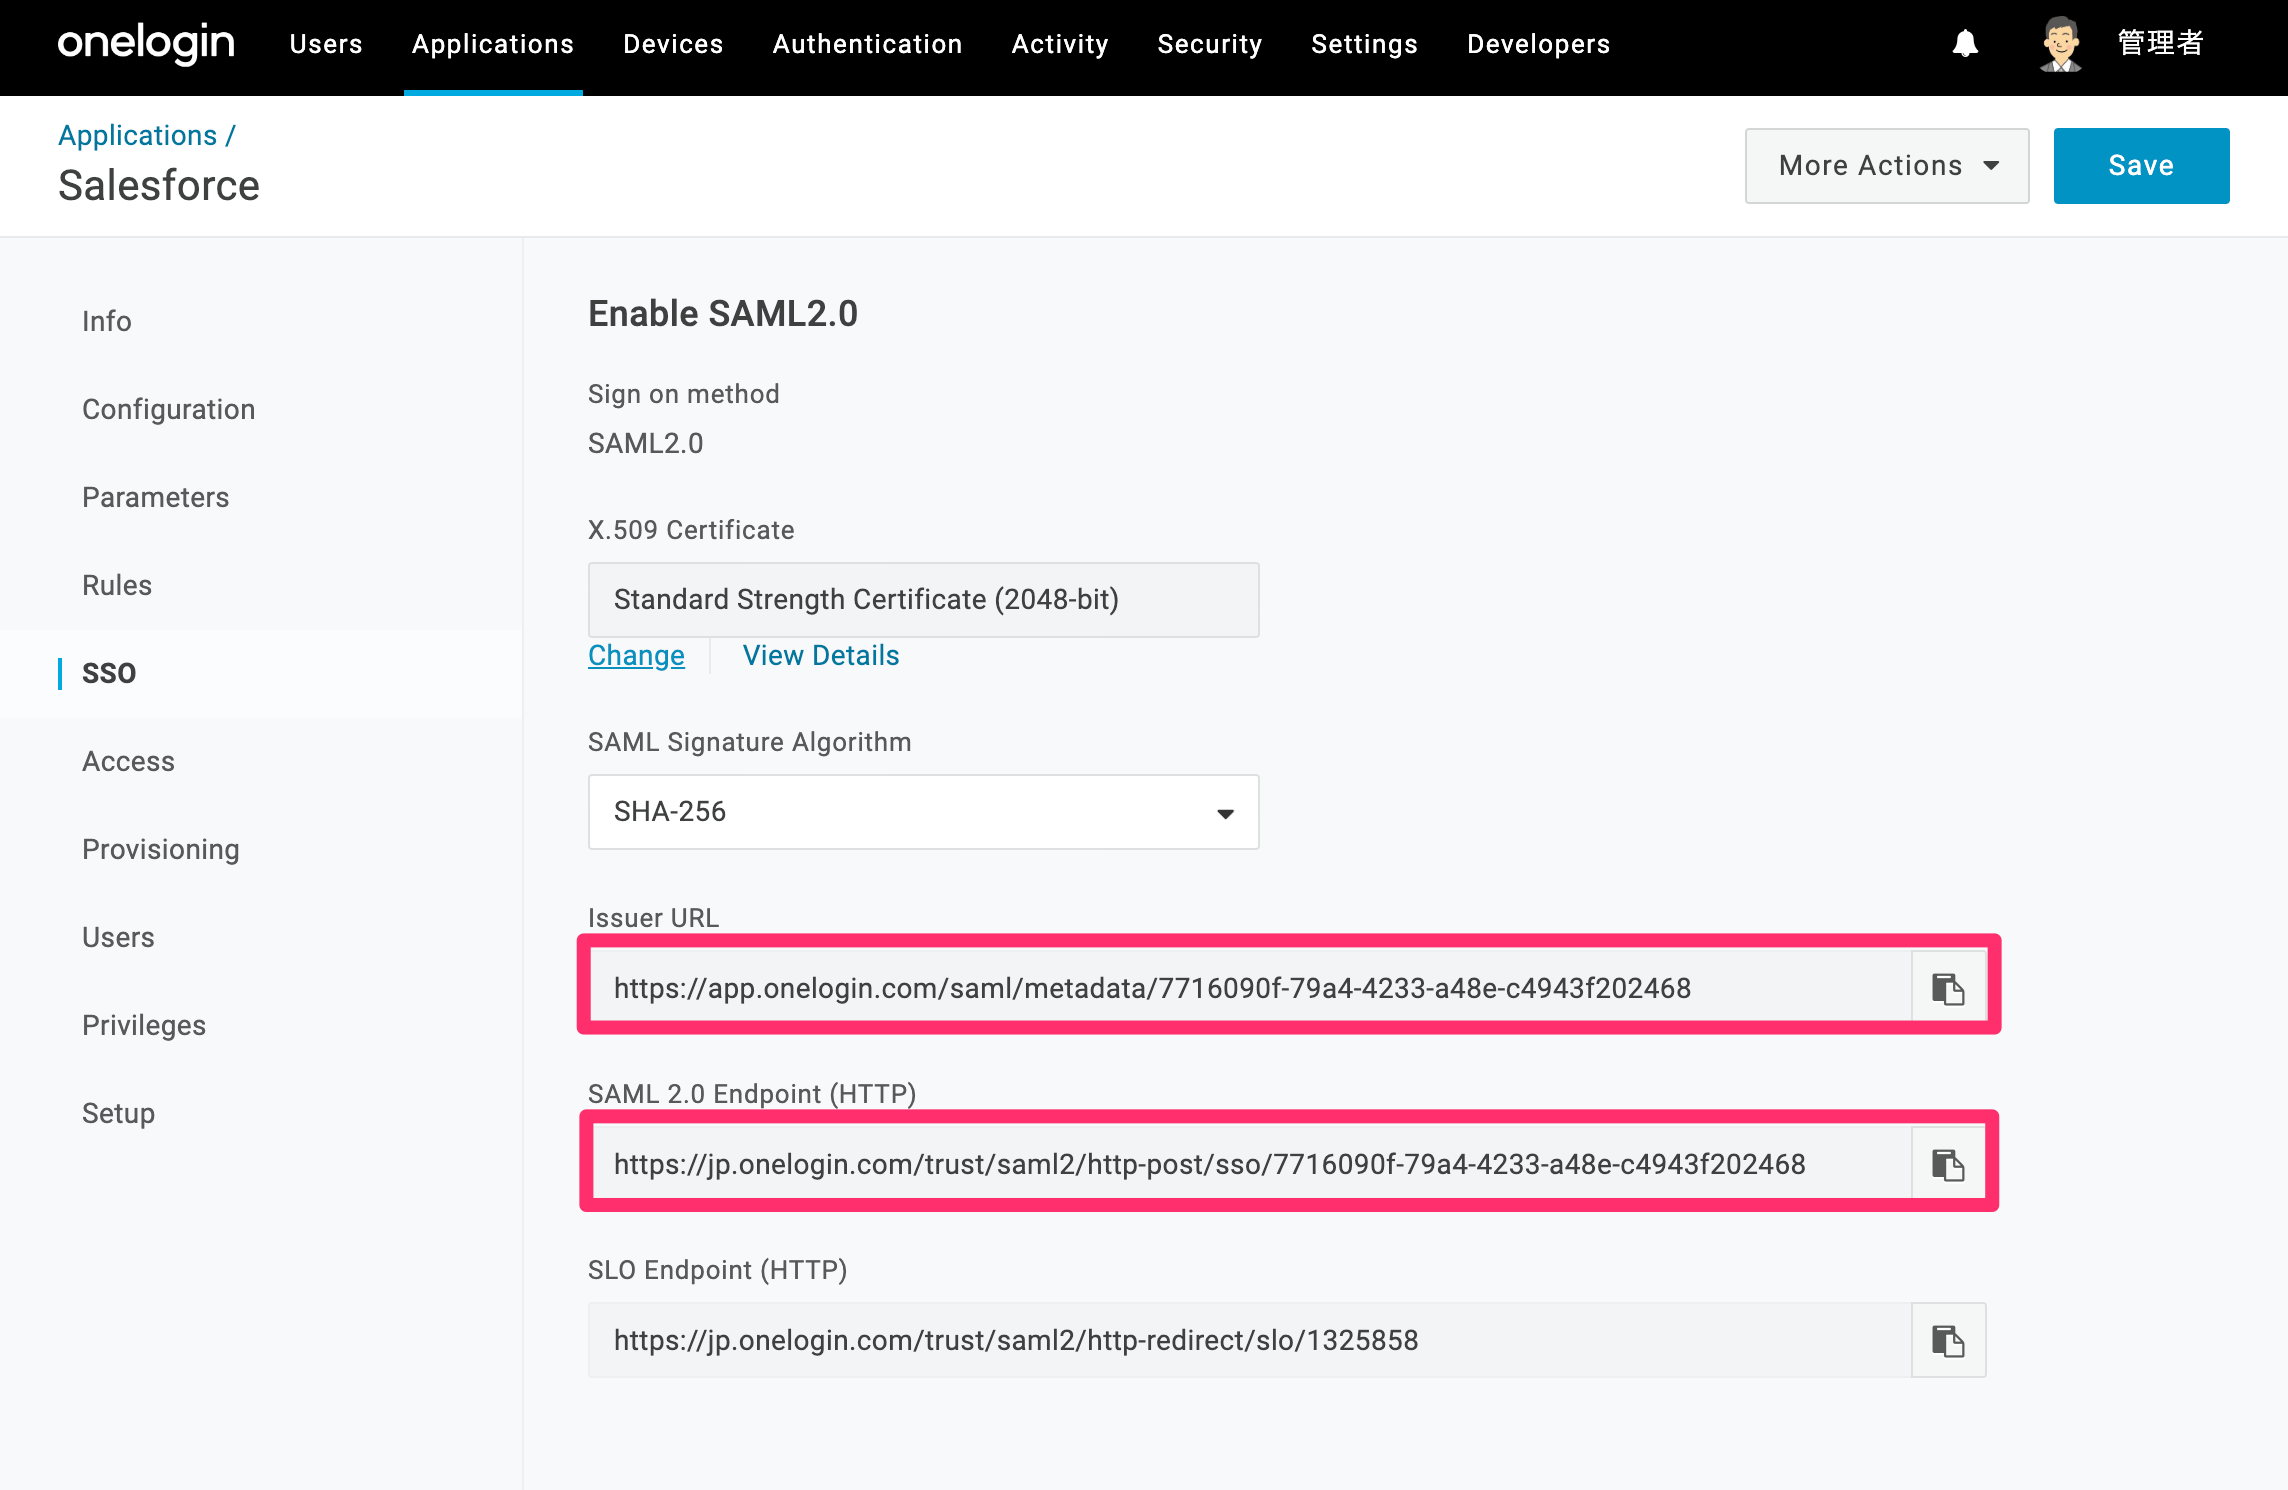This screenshot has height=1490, width=2288.
Task: Open the Applications top menu
Action: [493, 44]
